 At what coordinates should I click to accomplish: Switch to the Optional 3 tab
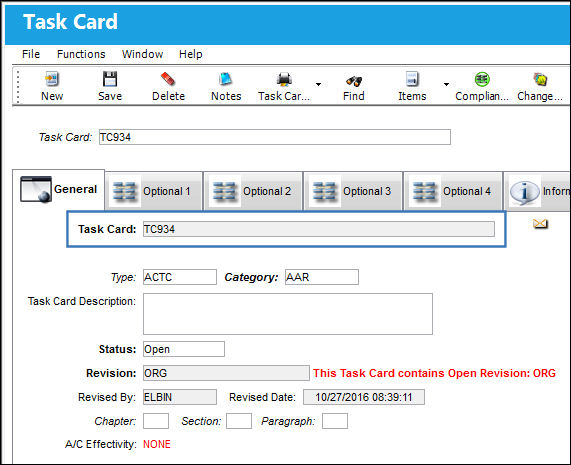click(353, 191)
